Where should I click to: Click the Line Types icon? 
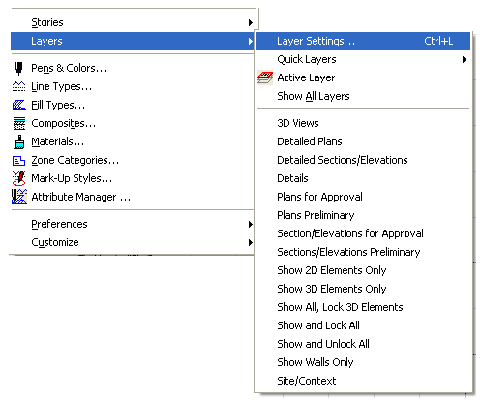19,86
